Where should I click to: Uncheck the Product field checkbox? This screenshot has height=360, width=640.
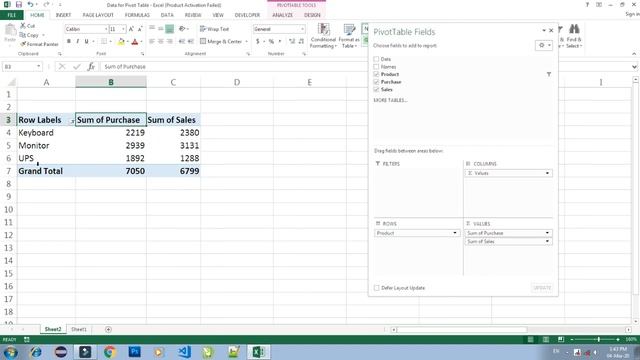point(376,74)
